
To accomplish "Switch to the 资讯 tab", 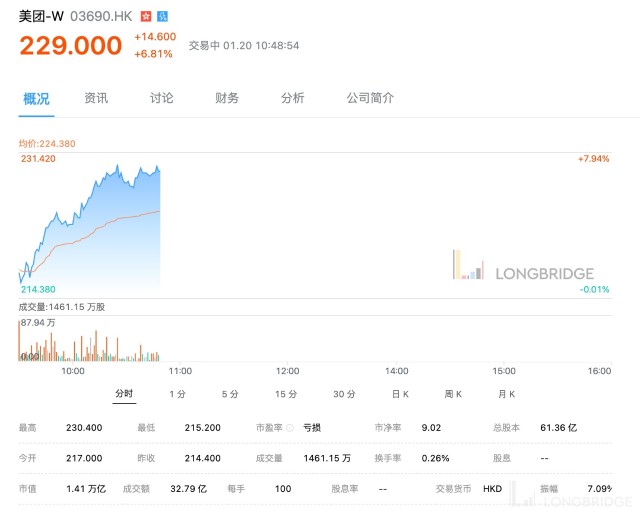I will (x=96, y=98).
